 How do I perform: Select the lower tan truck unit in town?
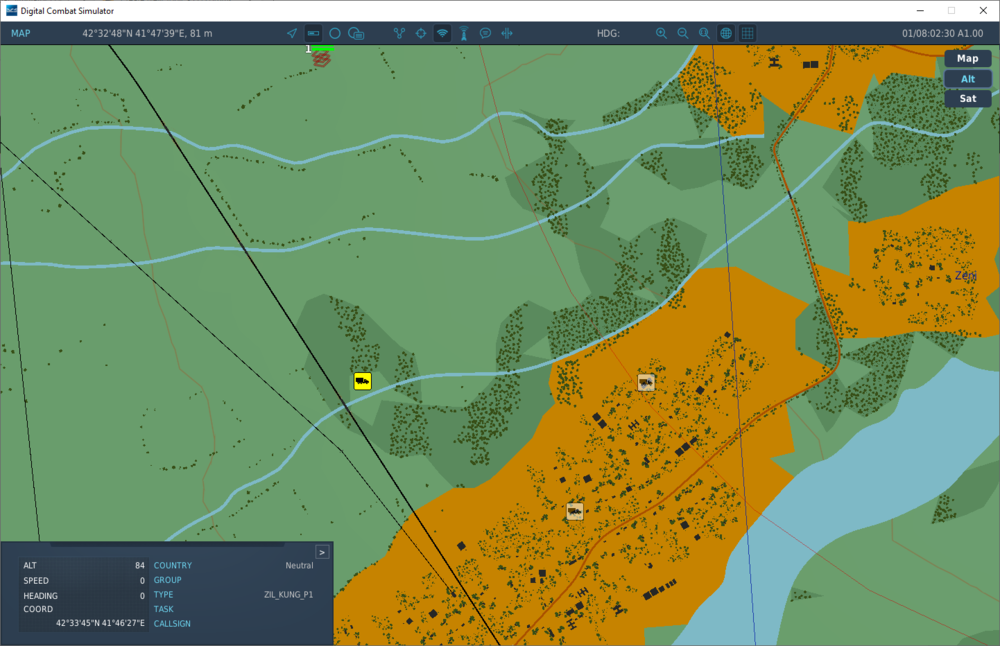click(x=575, y=511)
